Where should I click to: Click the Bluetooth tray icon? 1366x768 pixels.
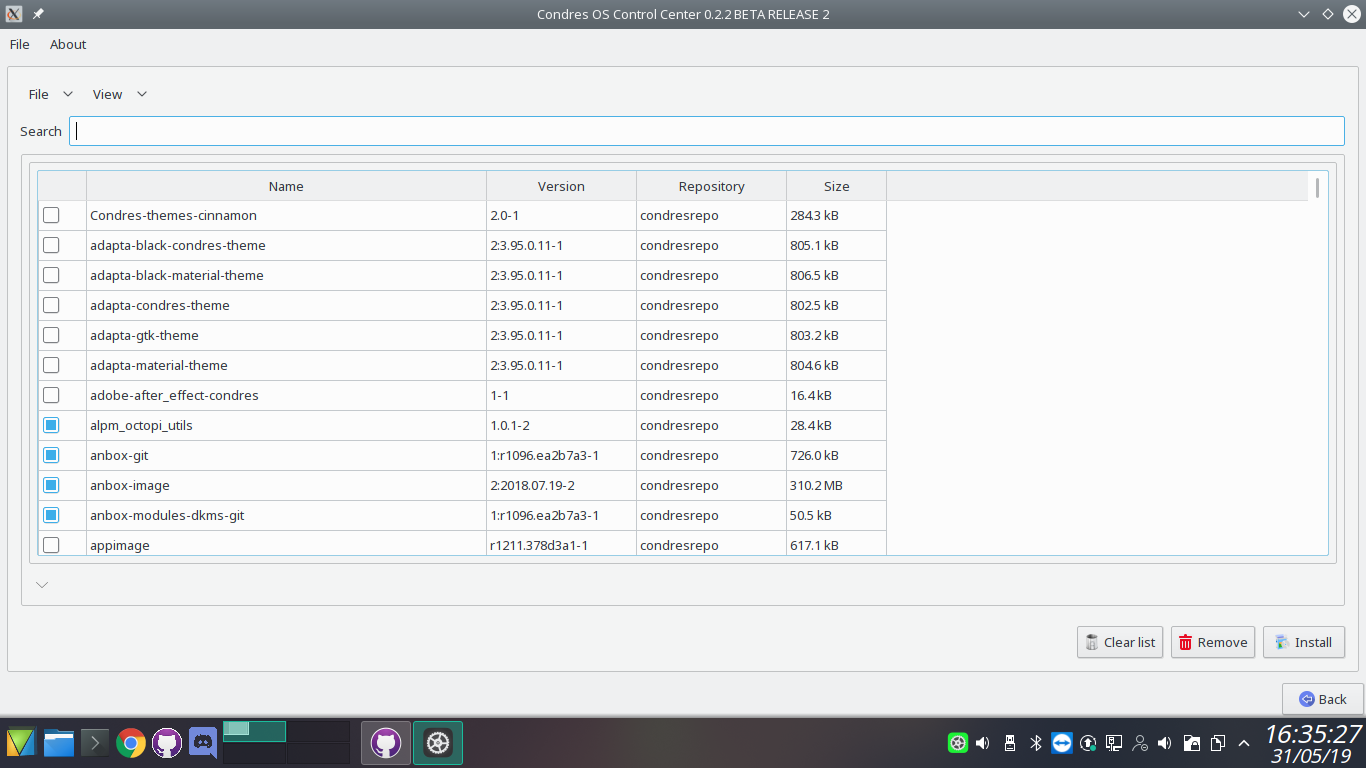[x=1036, y=743]
